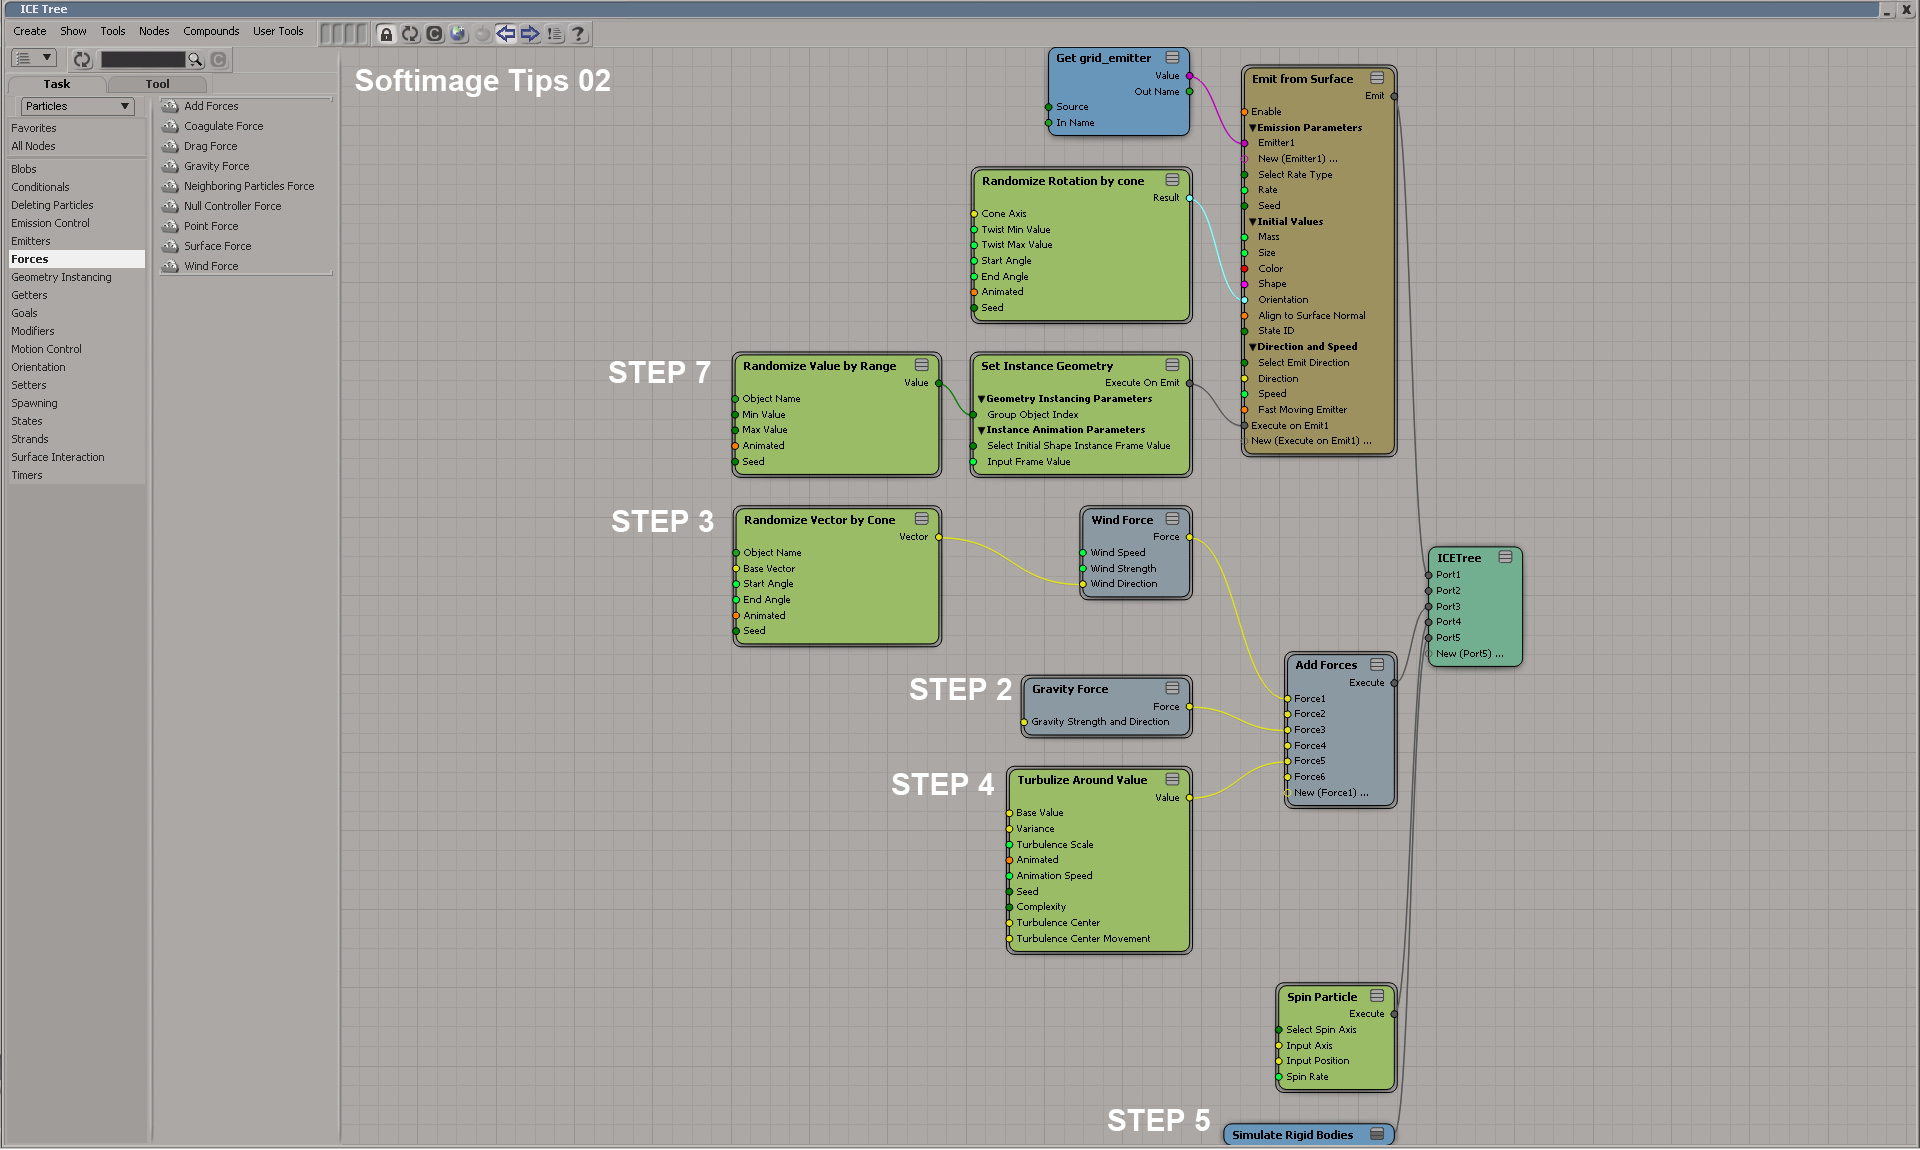Toggle the Spin Particle node collapse icon
The width and height of the screenshot is (1920, 1150).
[1377, 996]
